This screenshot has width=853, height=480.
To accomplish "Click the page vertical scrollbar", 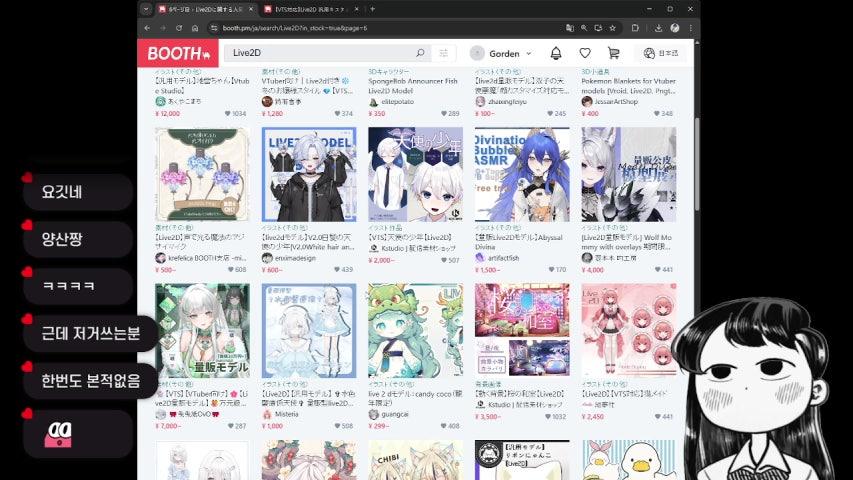I will tap(696, 163).
